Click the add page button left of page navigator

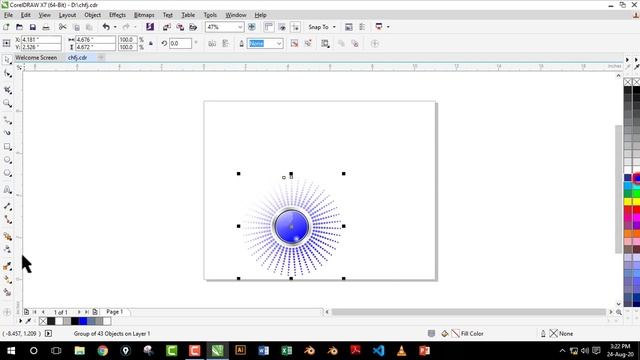pyautogui.click(x=27, y=312)
